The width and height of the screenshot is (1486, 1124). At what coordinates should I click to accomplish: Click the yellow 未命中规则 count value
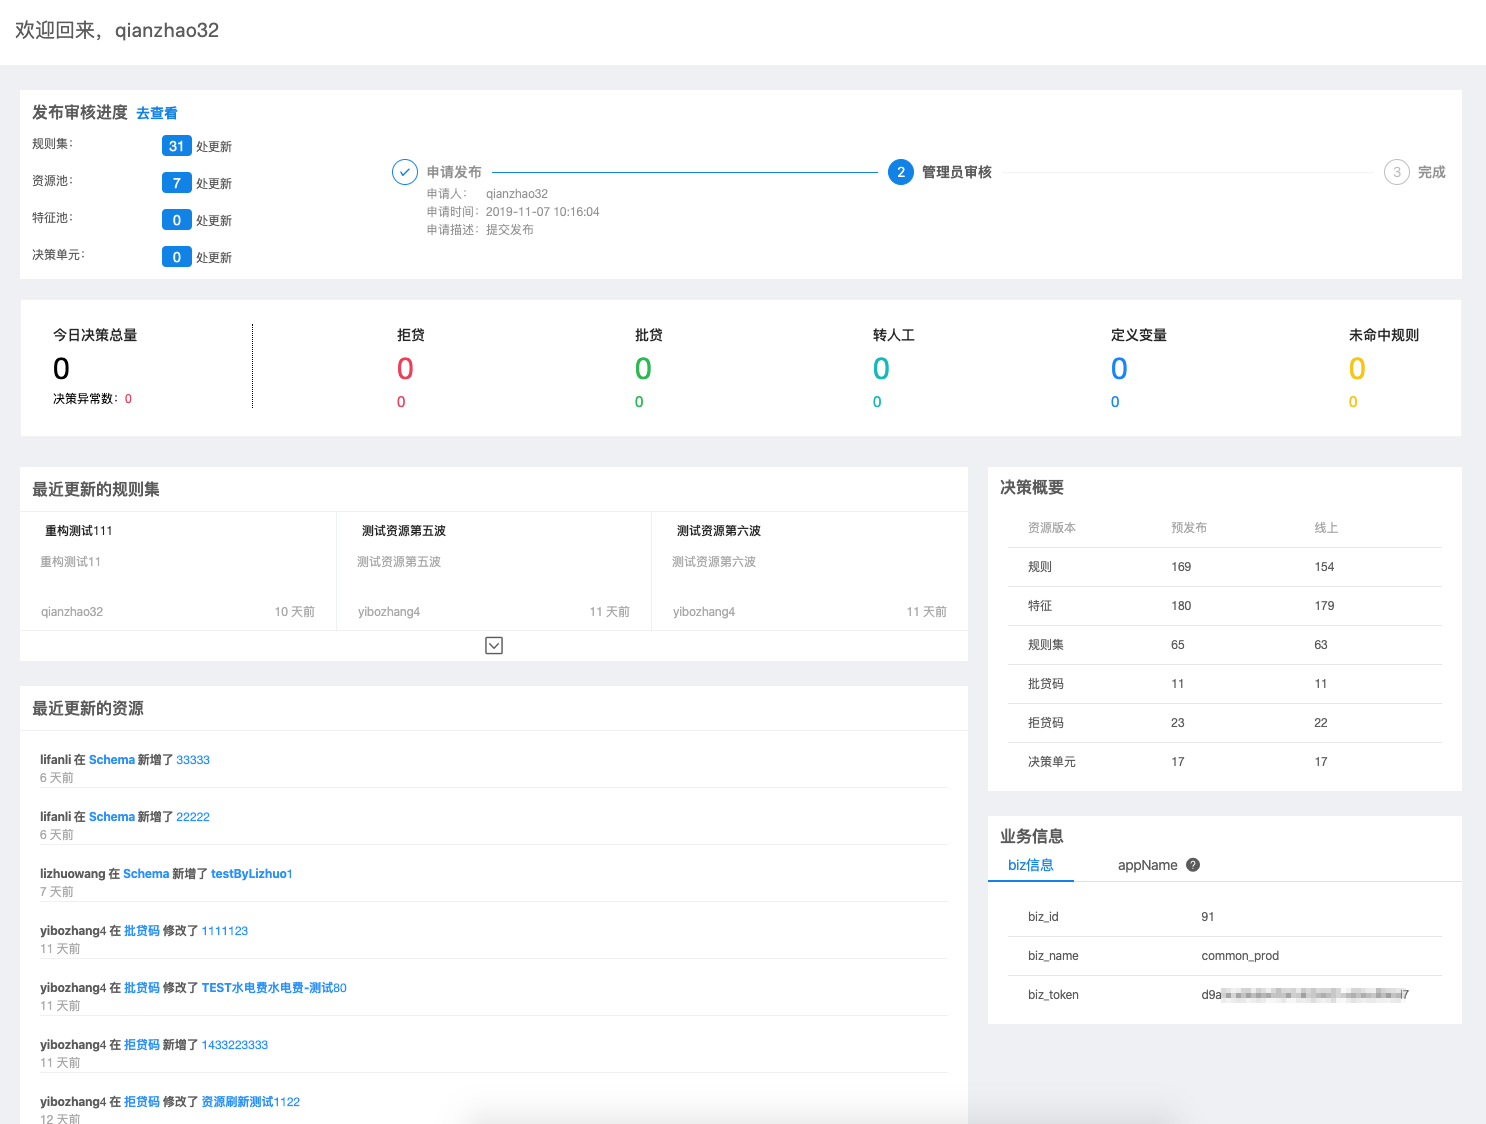[x=1357, y=369]
